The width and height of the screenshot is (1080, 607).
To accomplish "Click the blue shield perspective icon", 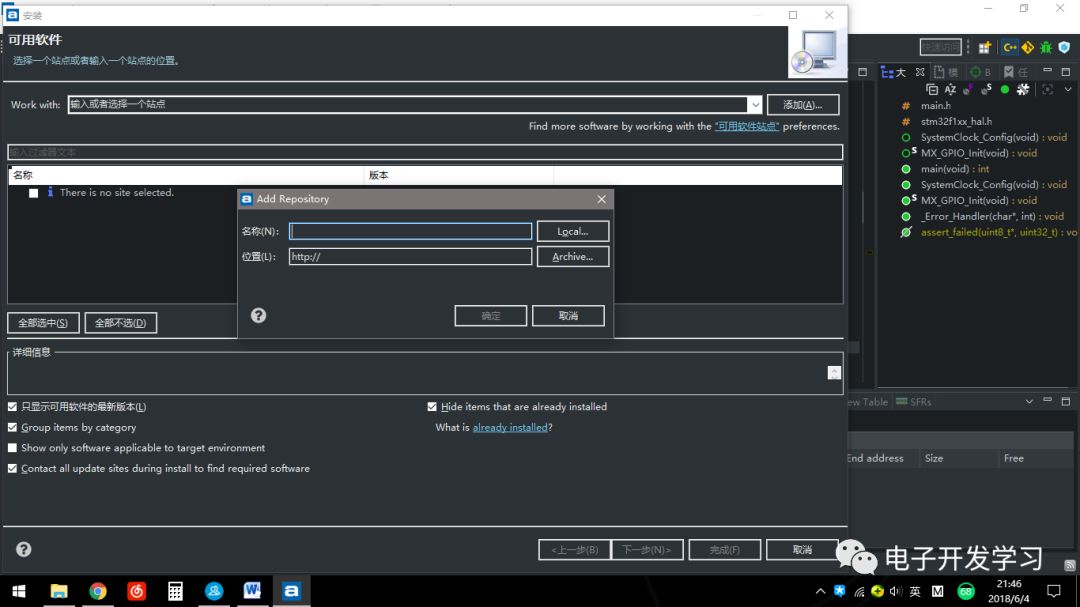I will (x=1064, y=47).
